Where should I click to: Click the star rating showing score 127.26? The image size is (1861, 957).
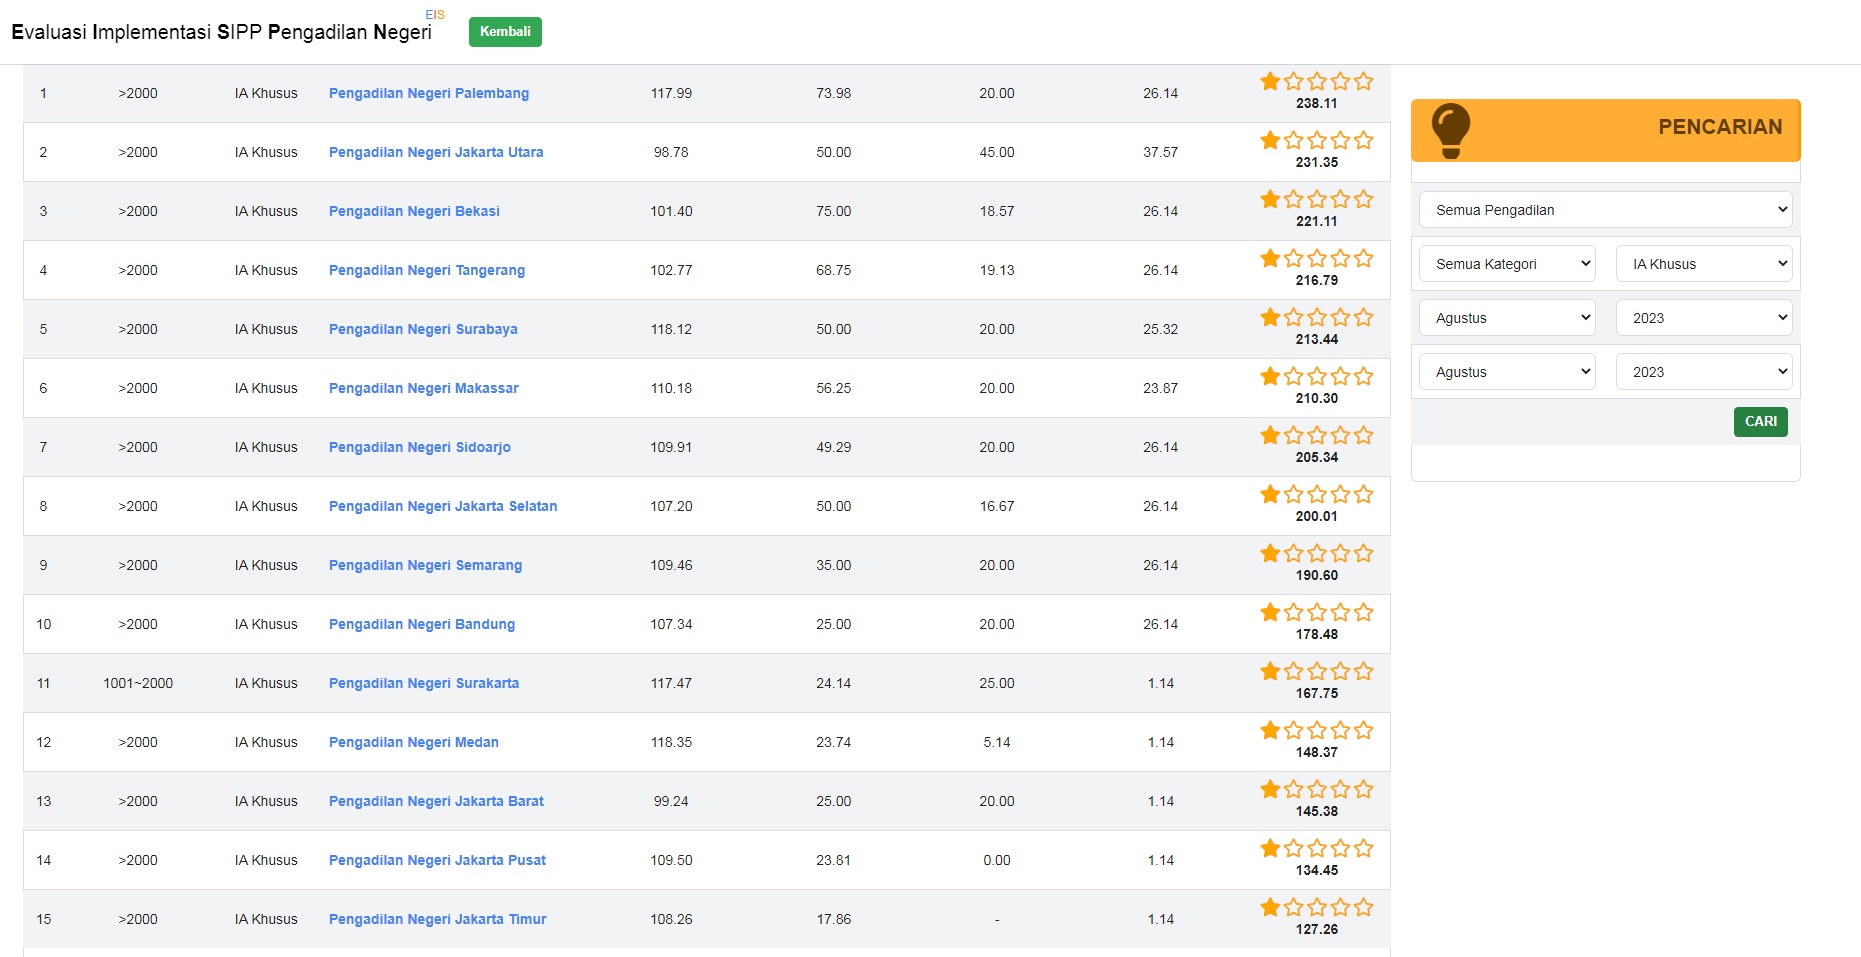click(1316, 908)
